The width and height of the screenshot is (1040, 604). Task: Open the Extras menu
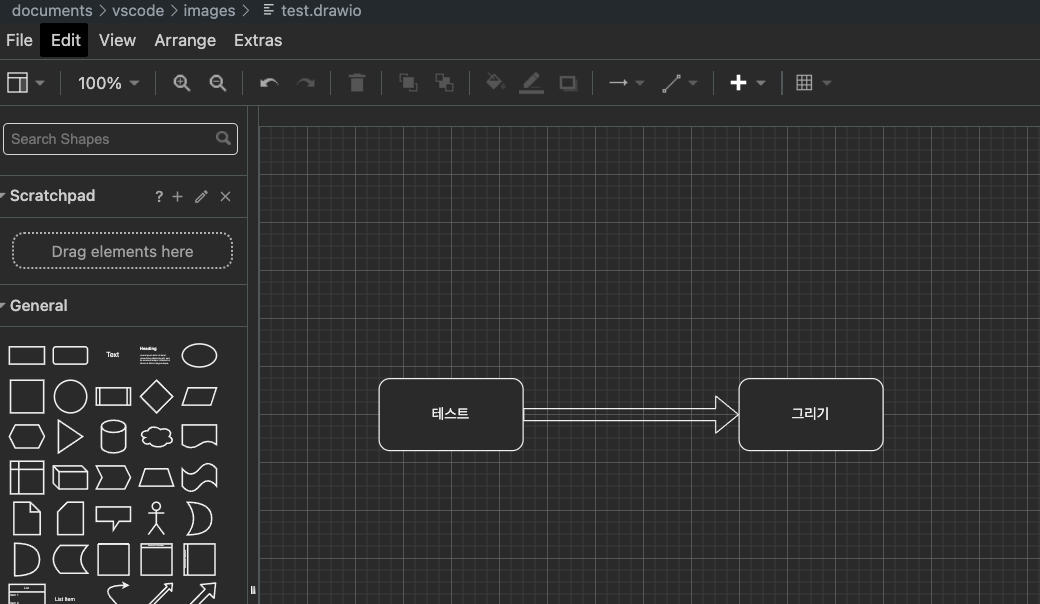[x=258, y=40]
